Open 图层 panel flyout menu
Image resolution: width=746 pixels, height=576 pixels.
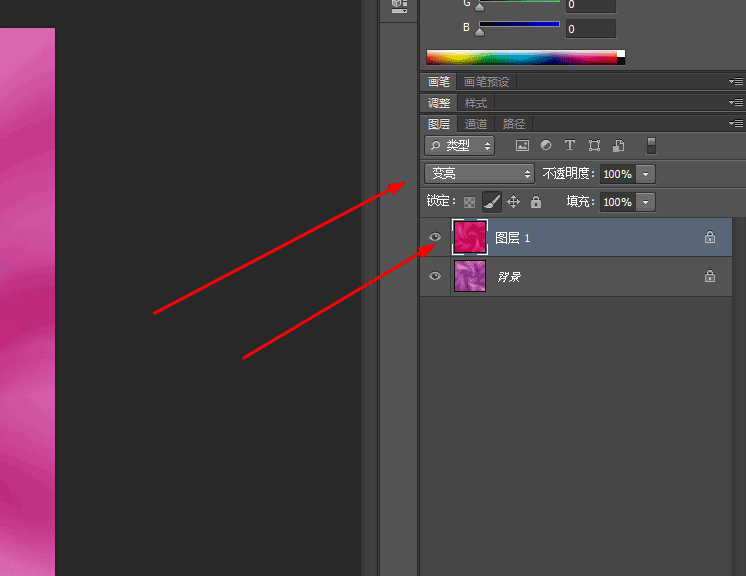click(x=736, y=123)
